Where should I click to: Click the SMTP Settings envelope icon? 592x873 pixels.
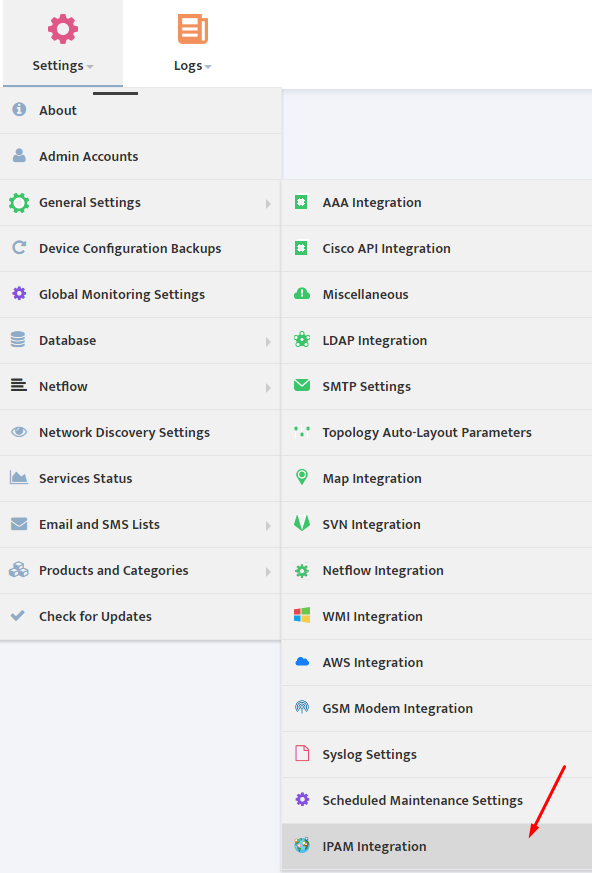(x=302, y=385)
